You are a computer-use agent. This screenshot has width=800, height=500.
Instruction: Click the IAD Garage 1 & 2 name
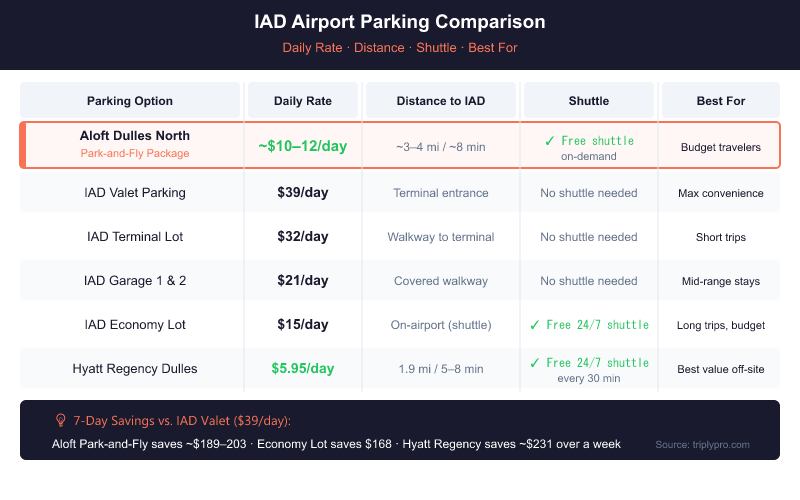click(135, 281)
